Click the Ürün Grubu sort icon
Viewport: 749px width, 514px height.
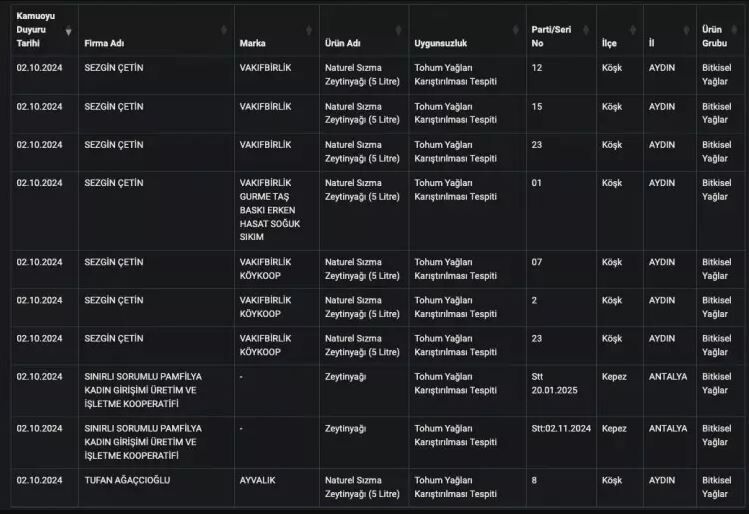(x=738, y=31)
